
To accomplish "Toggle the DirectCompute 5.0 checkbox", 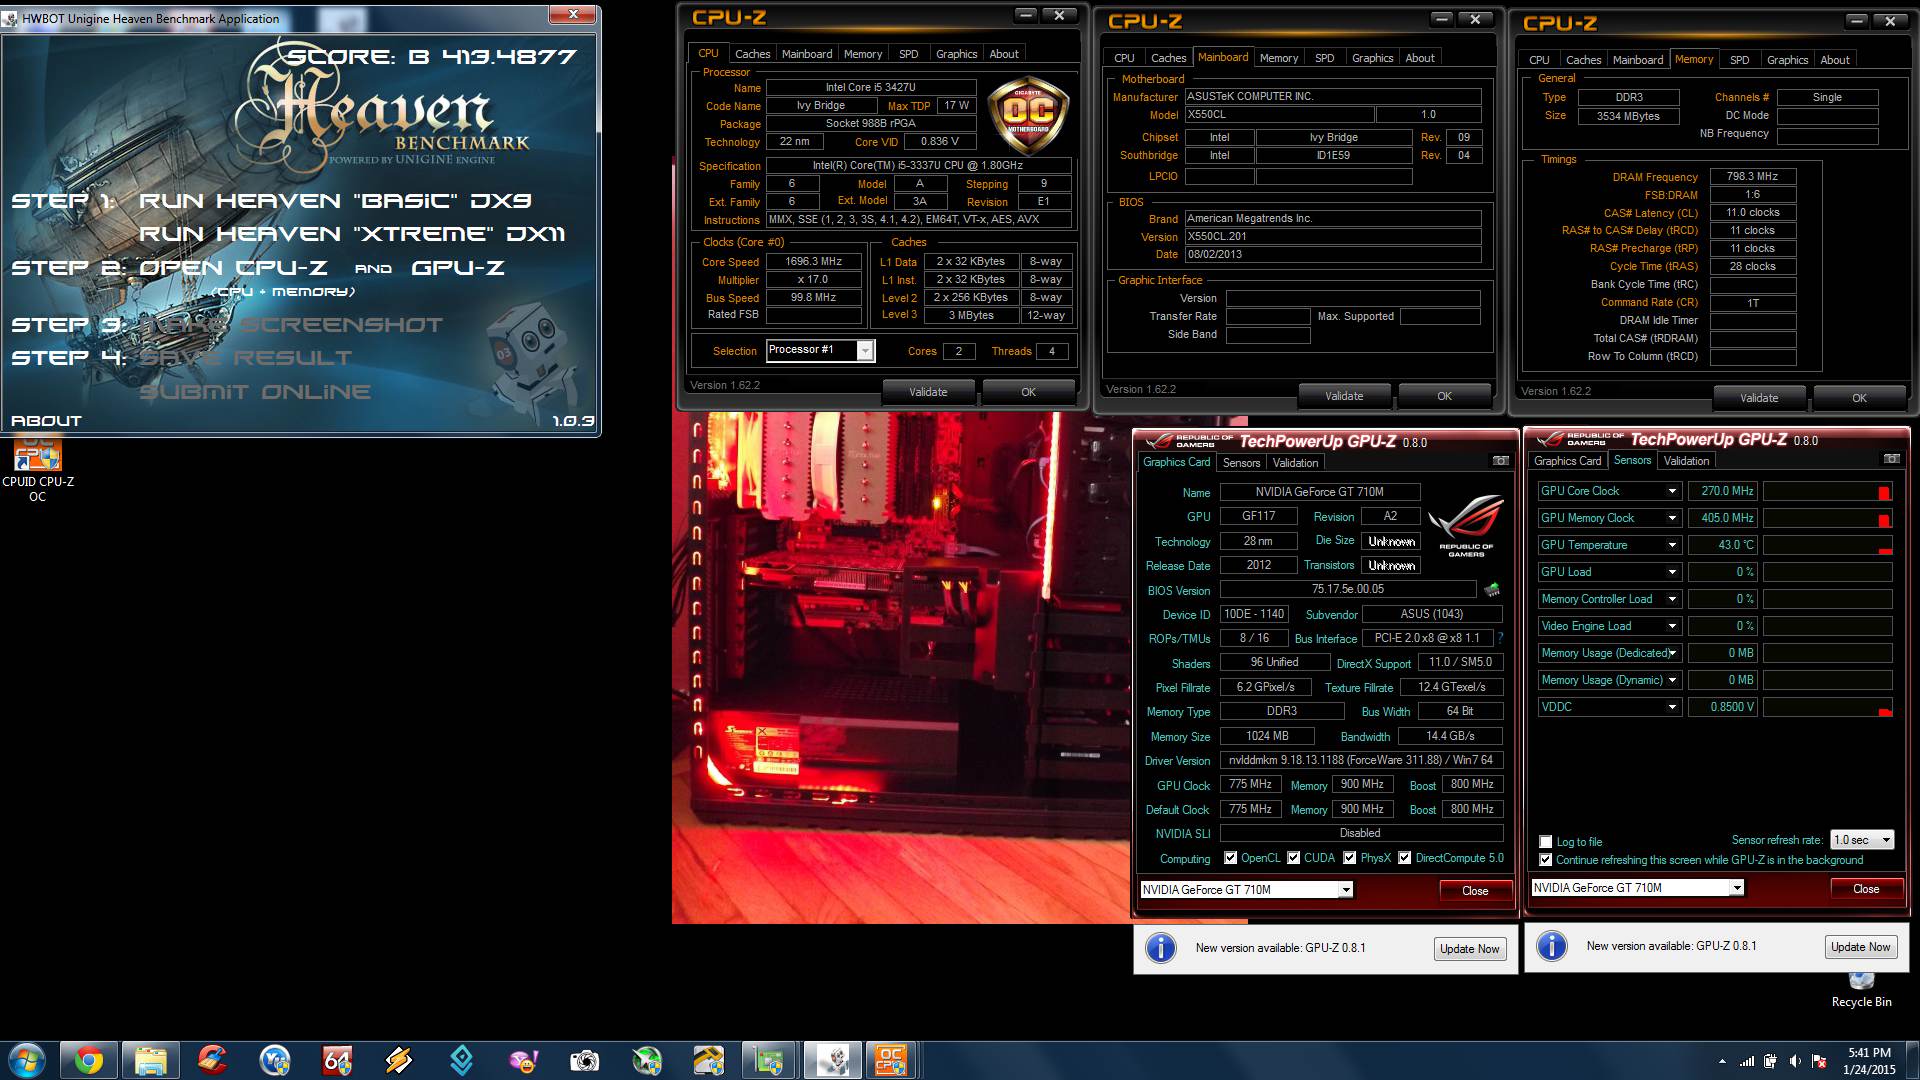I will (1405, 858).
